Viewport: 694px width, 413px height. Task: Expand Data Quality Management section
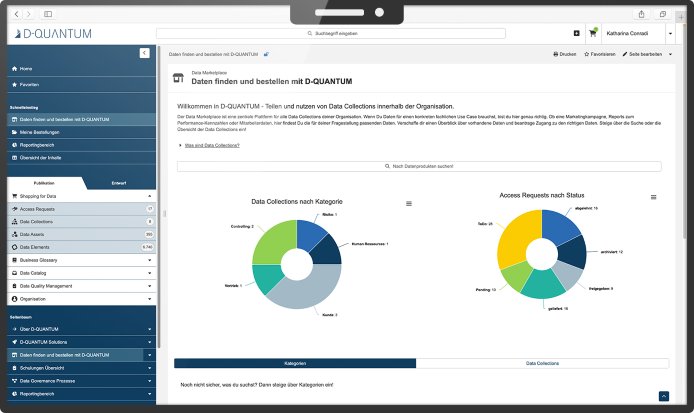80,286
